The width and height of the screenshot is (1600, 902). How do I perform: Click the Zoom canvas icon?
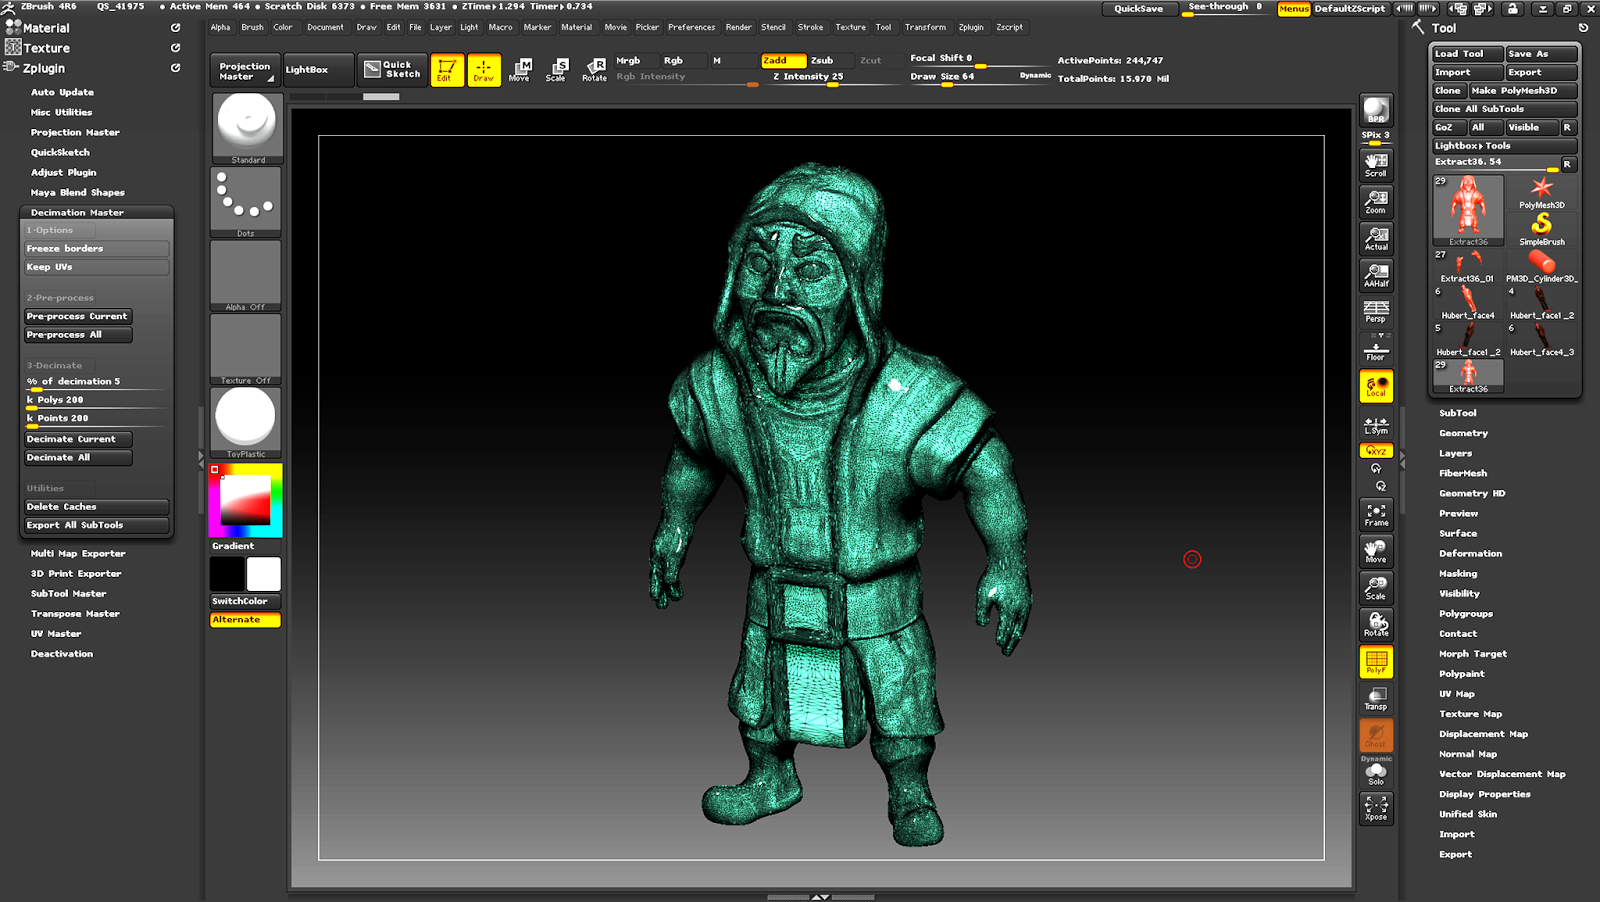(1376, 201)
